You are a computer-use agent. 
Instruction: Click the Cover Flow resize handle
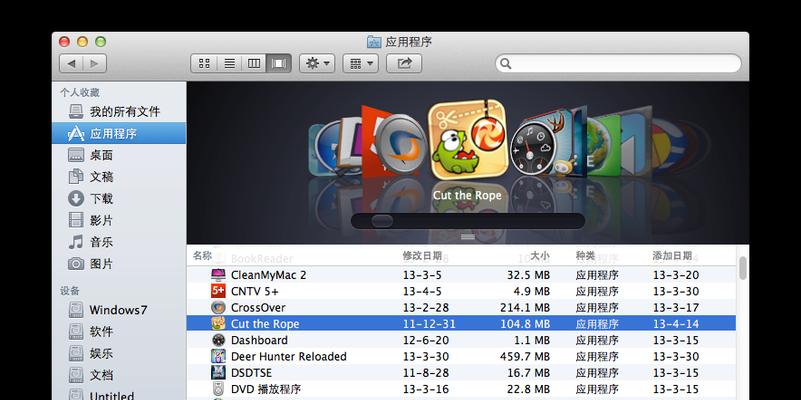click(468, 237)
